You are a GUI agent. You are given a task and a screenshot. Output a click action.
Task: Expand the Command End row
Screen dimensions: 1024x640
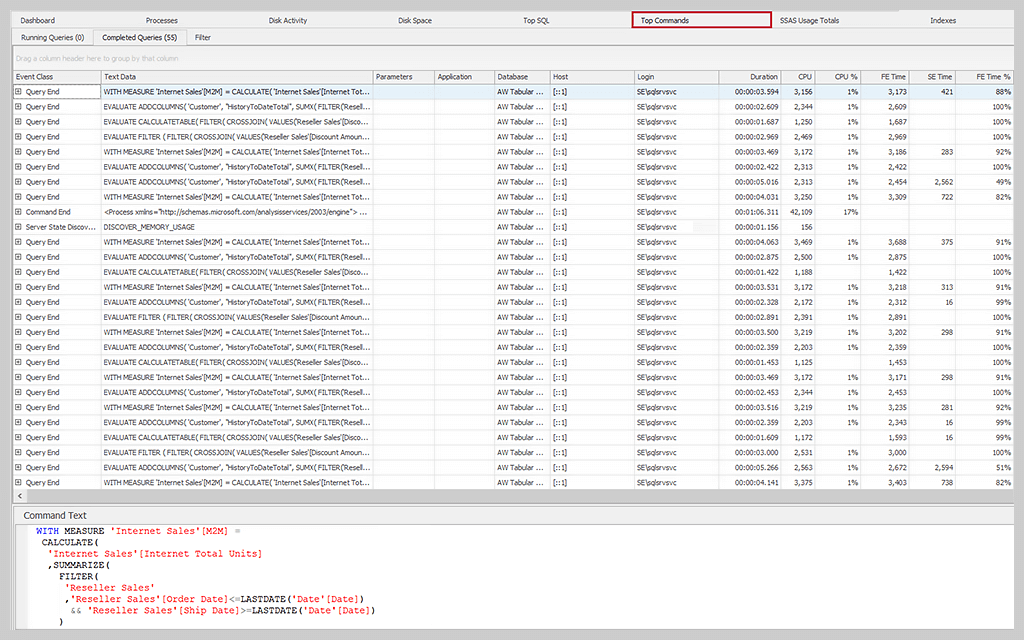[18, 212]
